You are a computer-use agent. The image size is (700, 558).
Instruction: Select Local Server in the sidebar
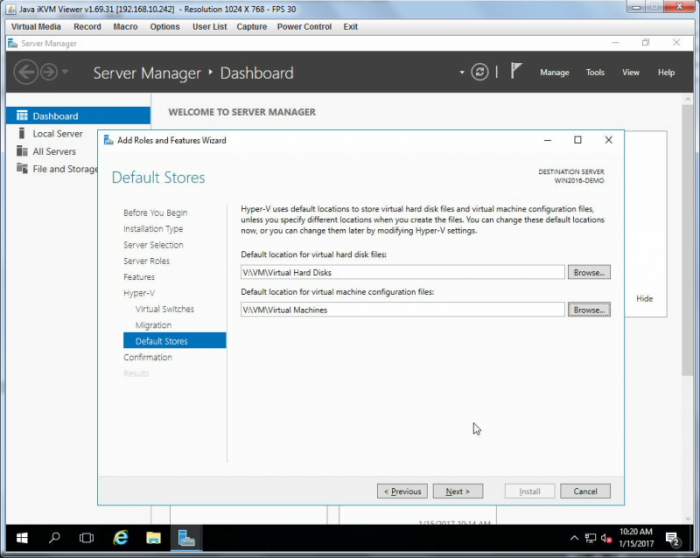pyautogui.click(x=57, y=133)
